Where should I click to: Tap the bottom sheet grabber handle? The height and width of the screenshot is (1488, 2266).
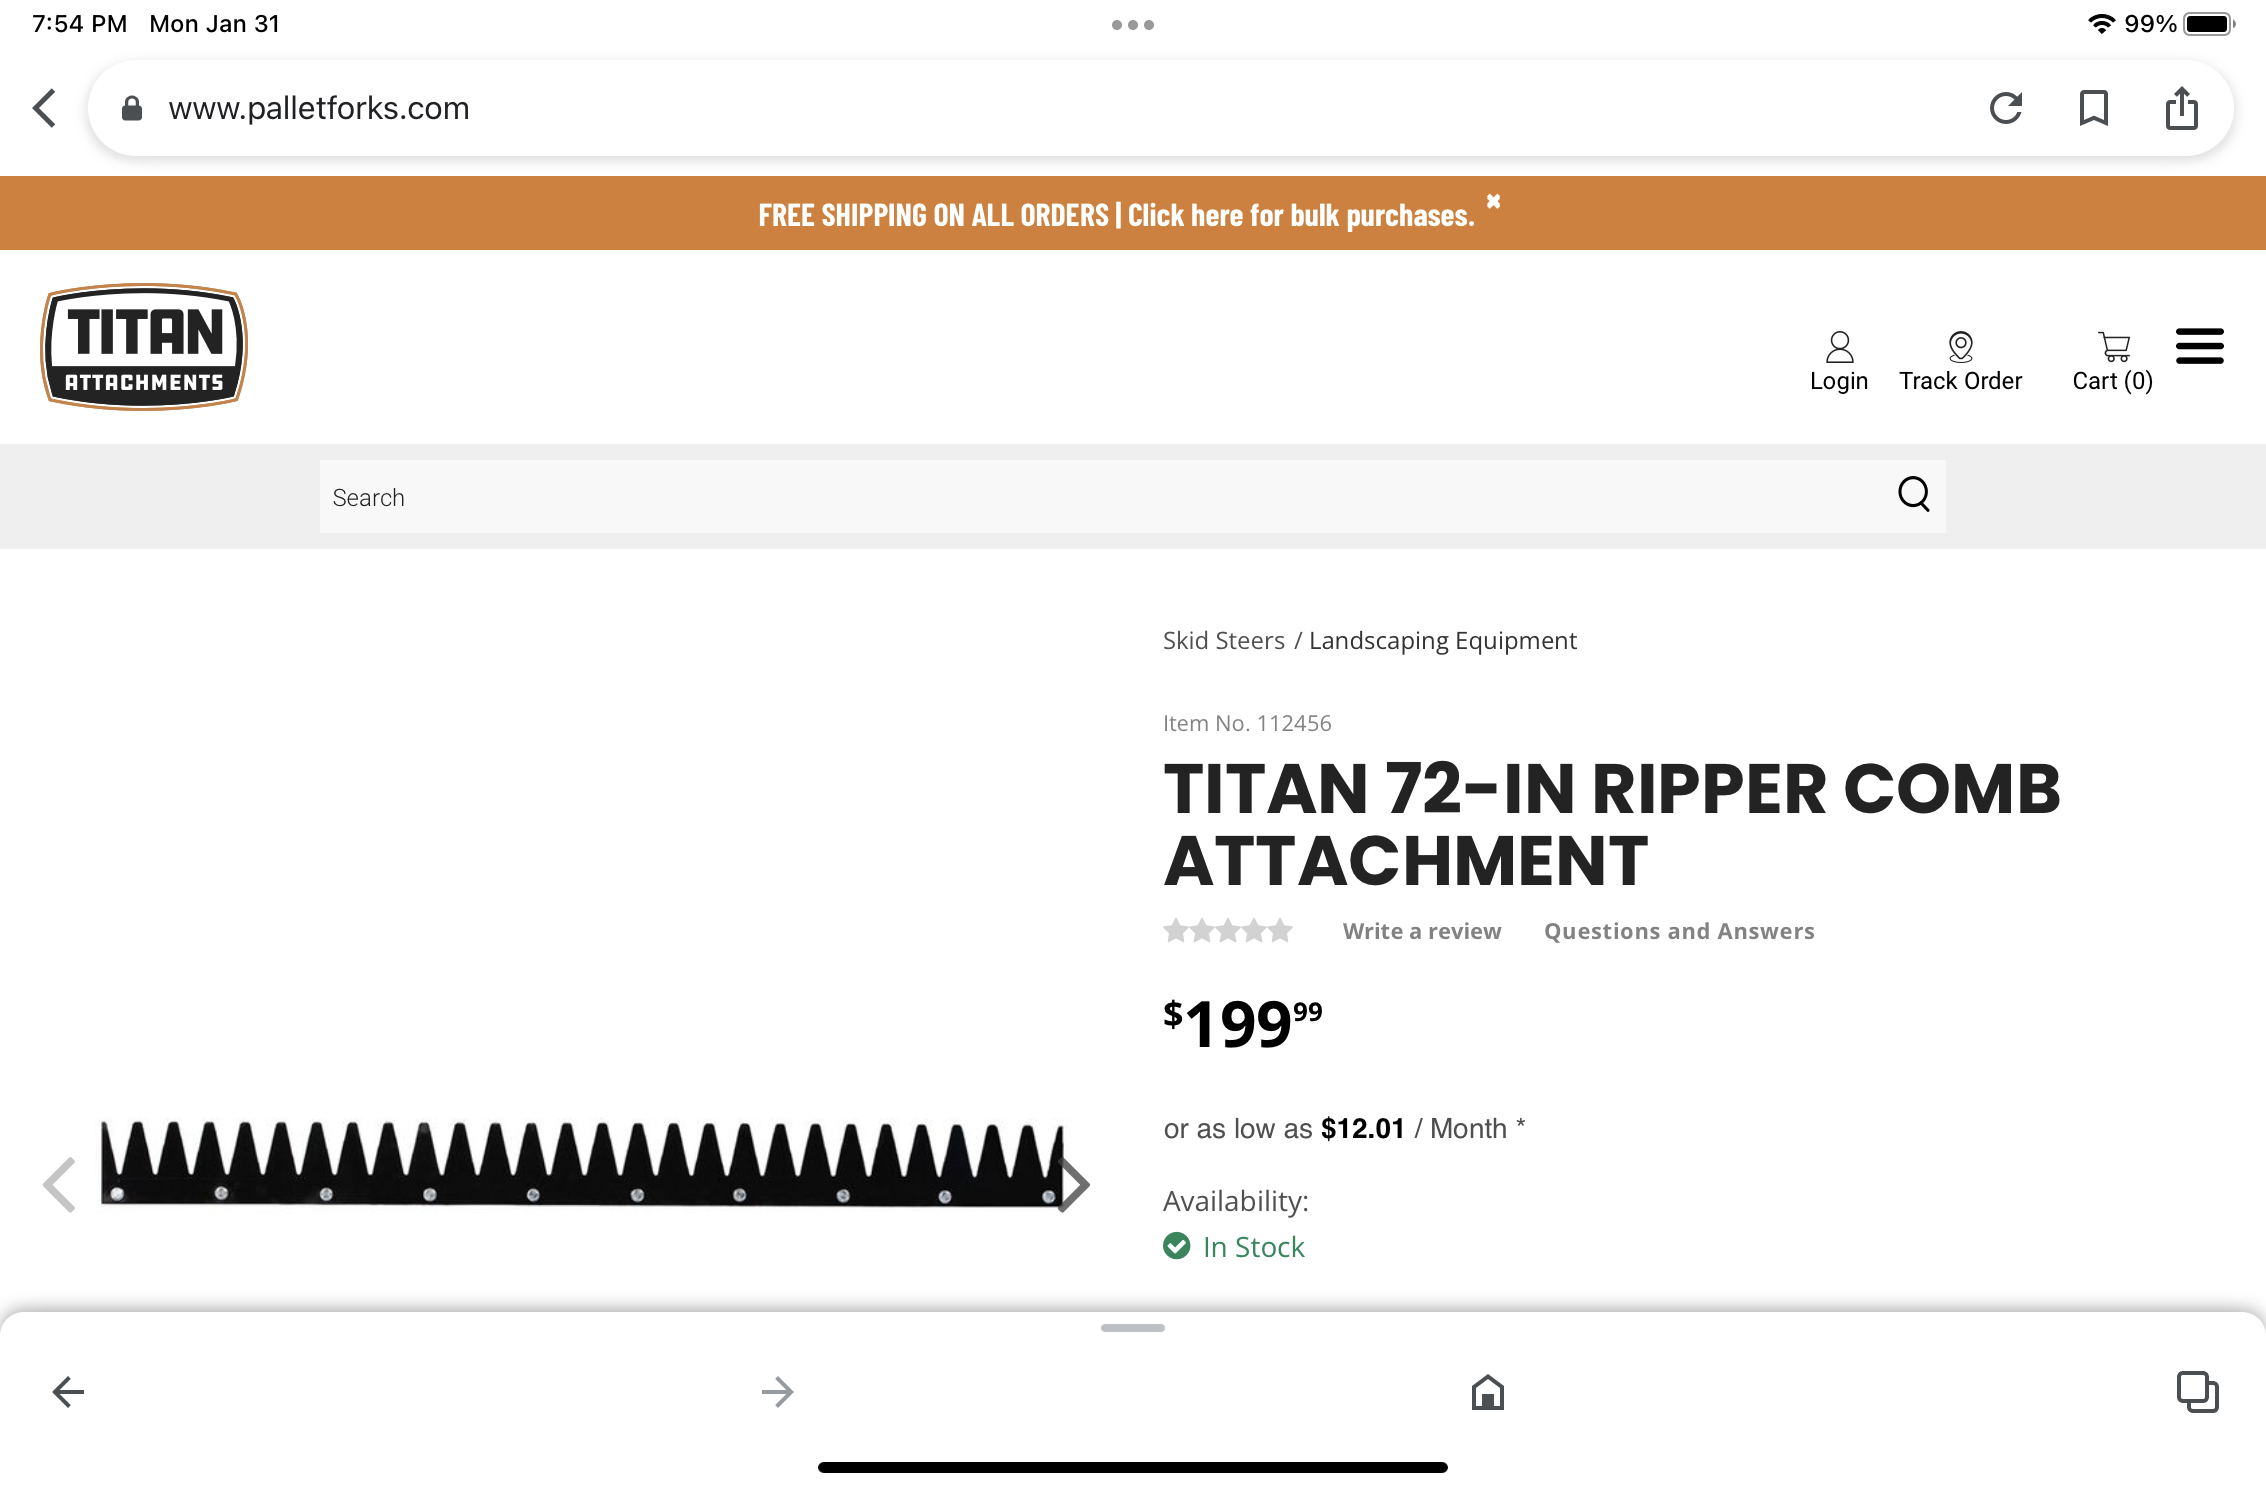pos(1133,1328)
